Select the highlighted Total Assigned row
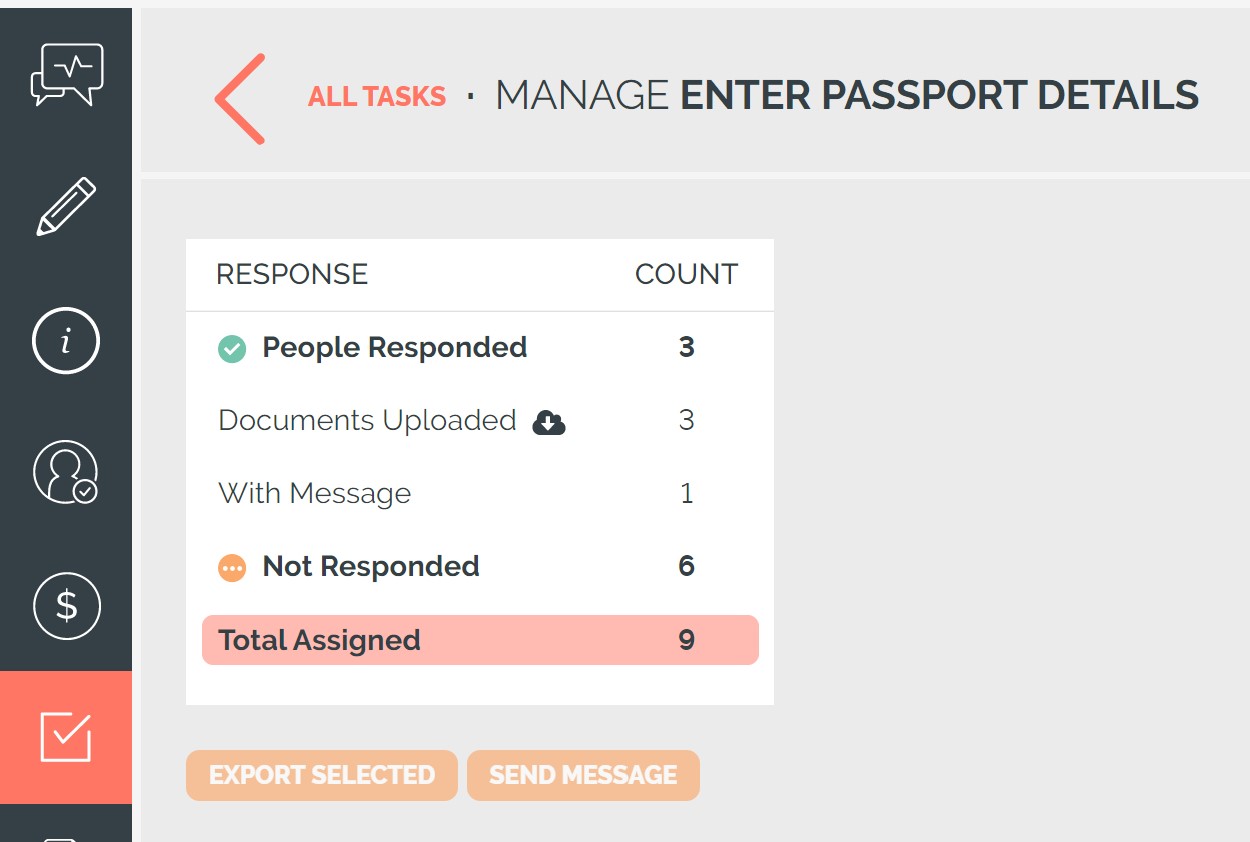The width and height of the screenshot is (1250, 842). pyautogui.click(x=480, y=640)
